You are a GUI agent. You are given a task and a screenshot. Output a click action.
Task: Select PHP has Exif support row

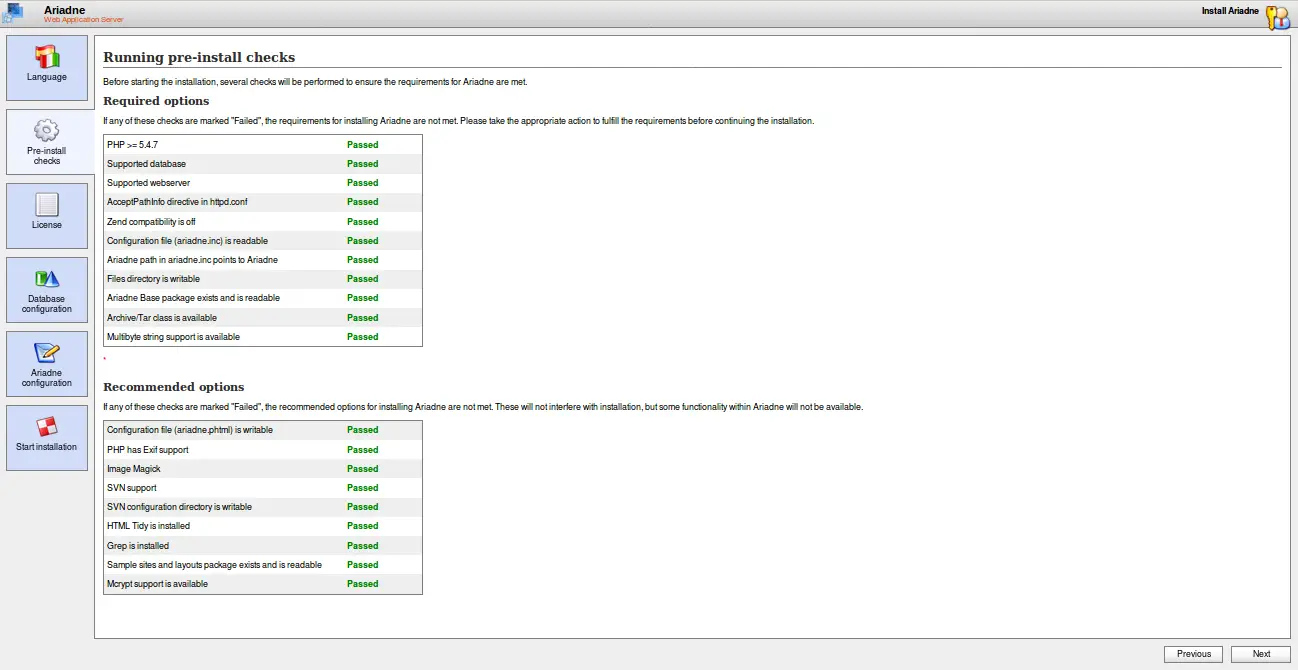(263, 450)
